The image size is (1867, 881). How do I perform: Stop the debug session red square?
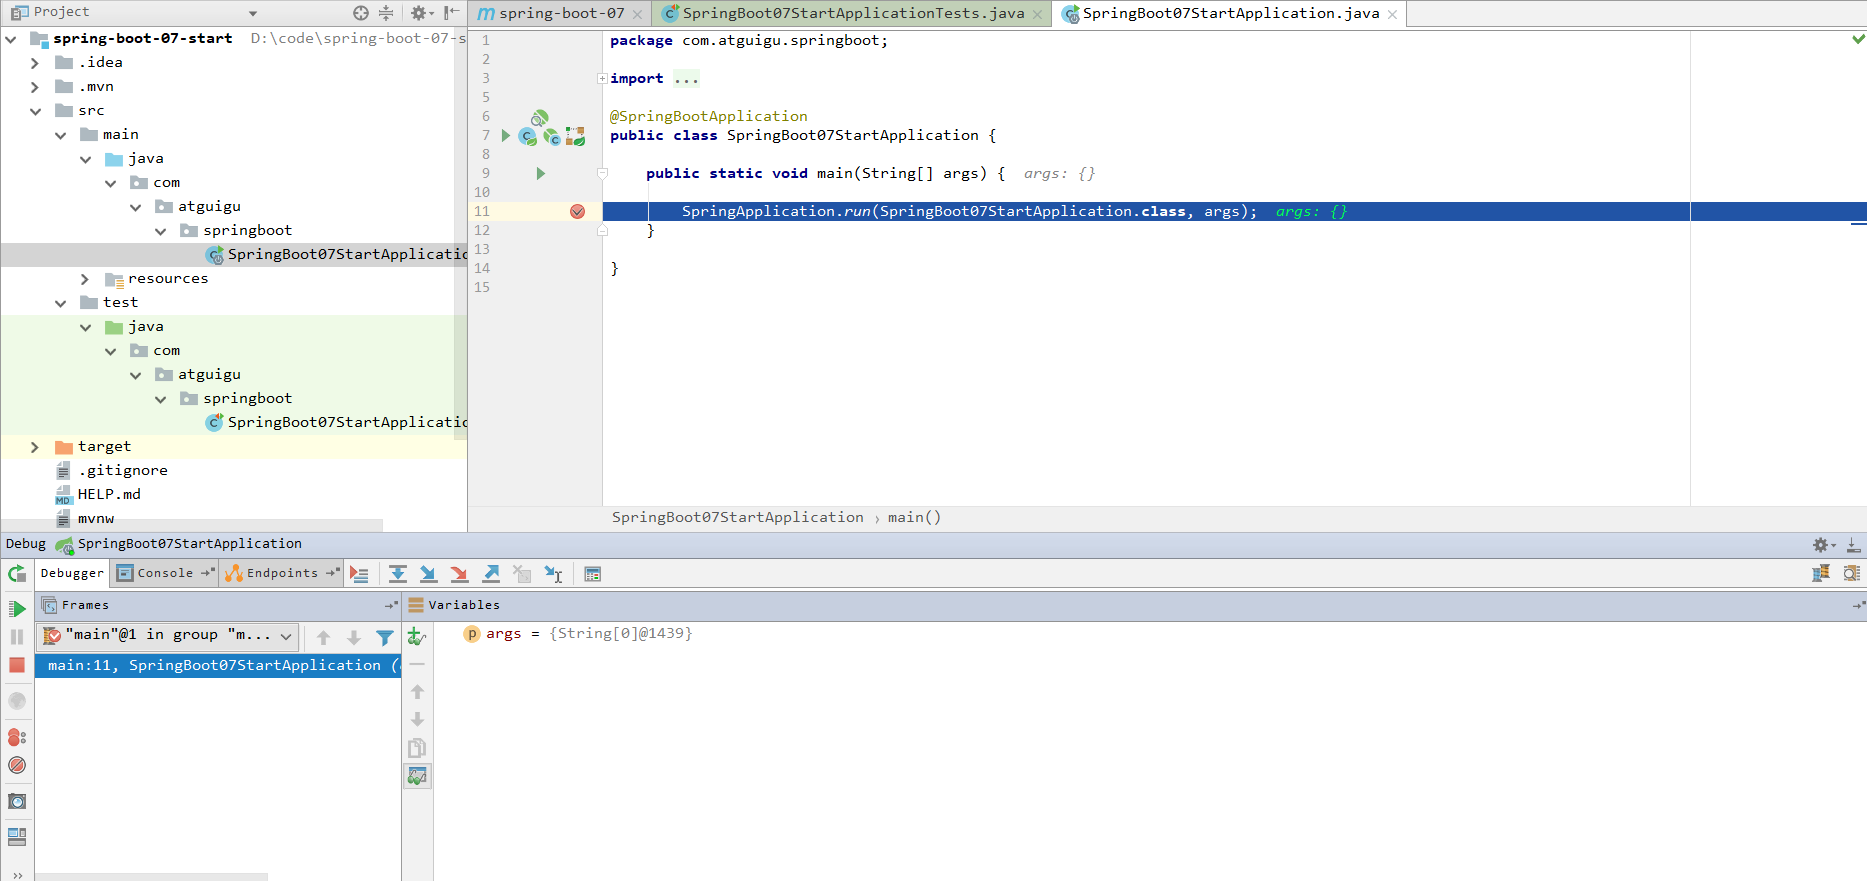point(17,665)
